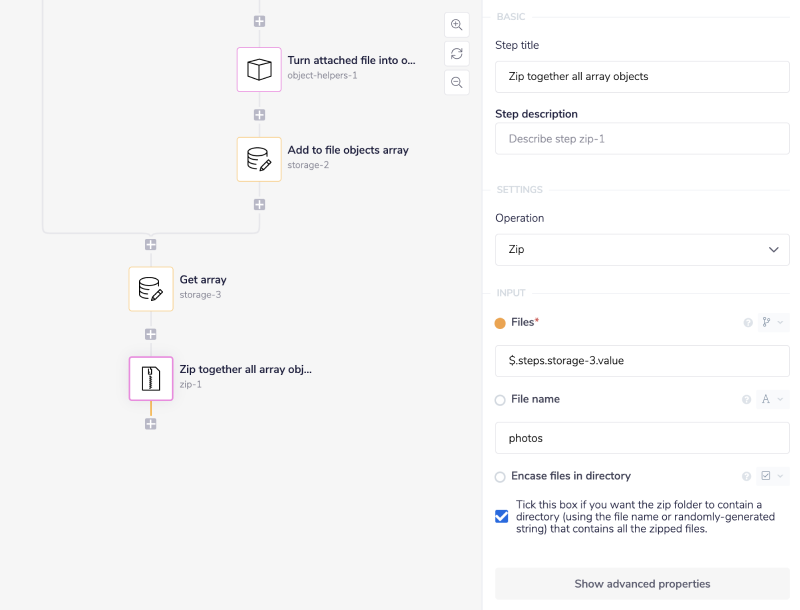
Task: Click Show advanced properties button
Action: tap(642, 584)
